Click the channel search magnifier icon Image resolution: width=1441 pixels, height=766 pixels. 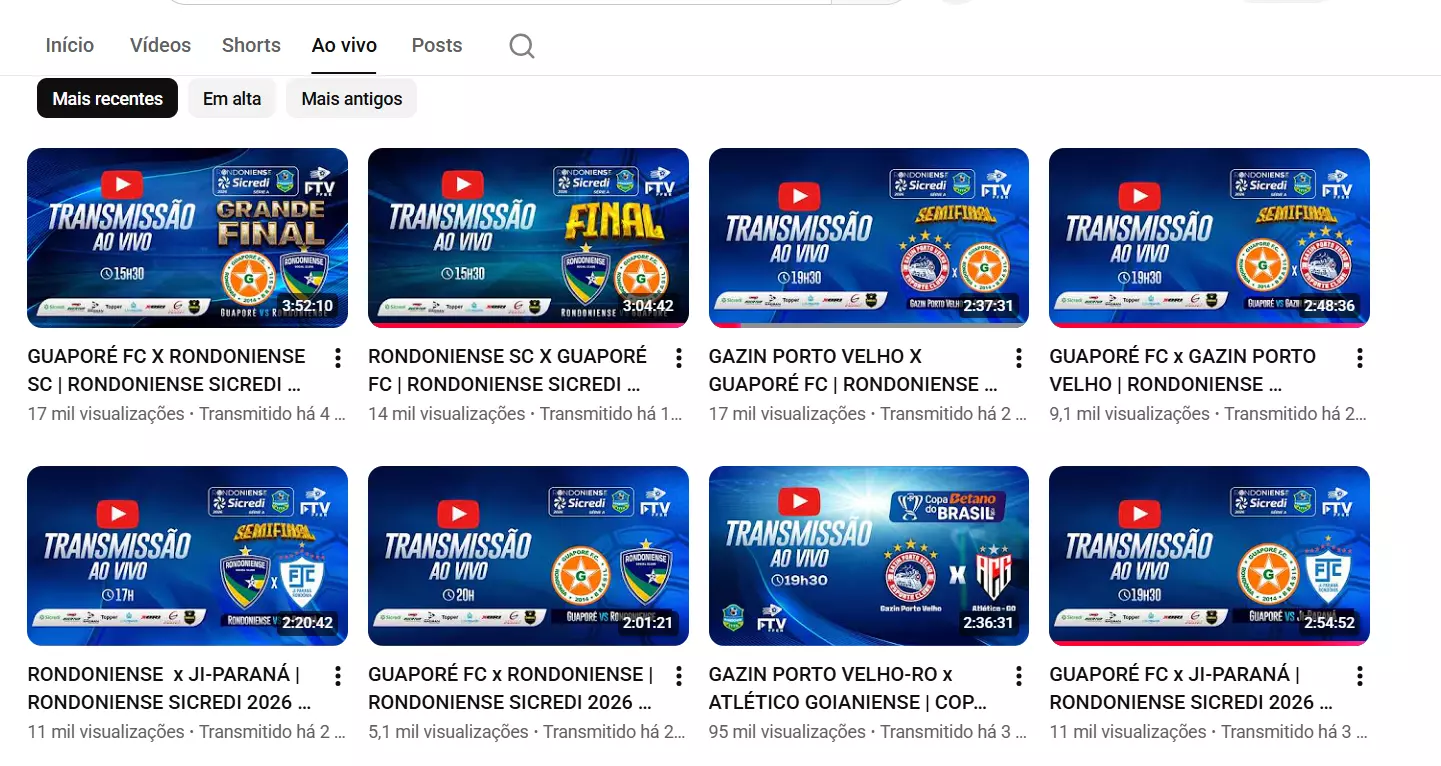click(x=521, y=46)
